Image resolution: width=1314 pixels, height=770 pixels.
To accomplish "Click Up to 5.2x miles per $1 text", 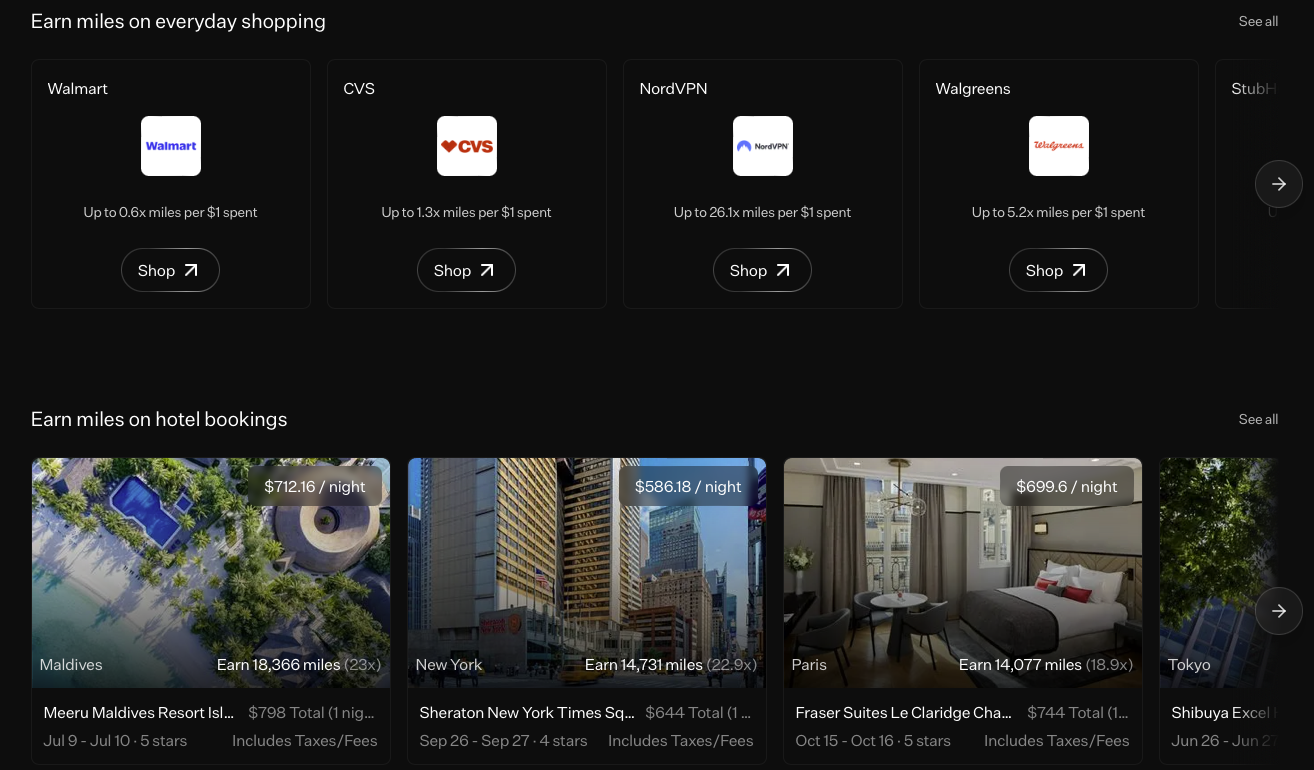I will (x=1059, y=212).
